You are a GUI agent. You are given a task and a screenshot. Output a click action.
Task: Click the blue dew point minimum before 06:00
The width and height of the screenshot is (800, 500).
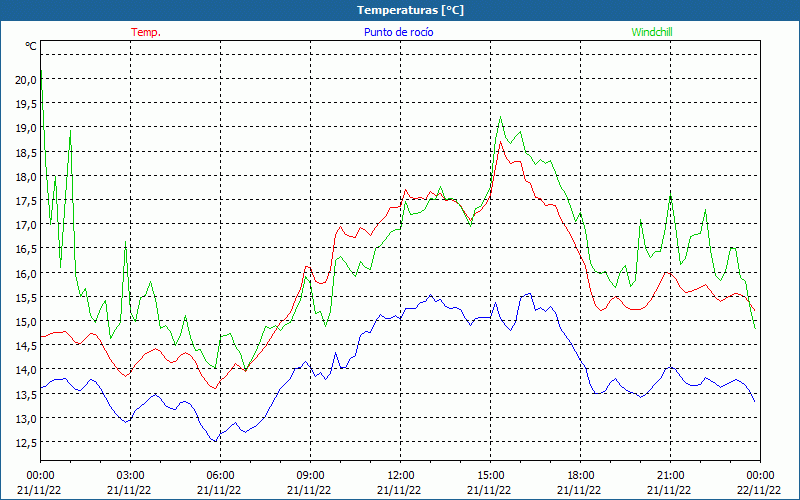click(215, 441)
